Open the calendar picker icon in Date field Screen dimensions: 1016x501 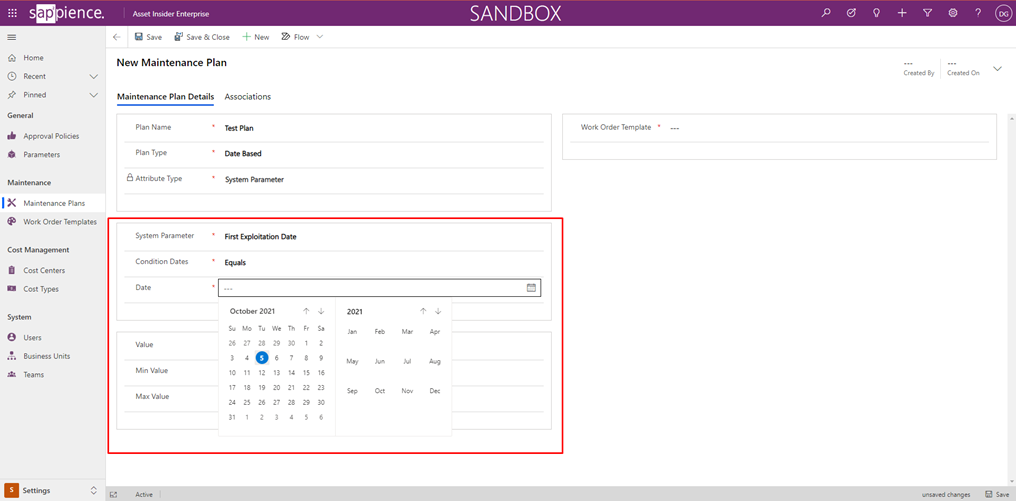(531, 288)
